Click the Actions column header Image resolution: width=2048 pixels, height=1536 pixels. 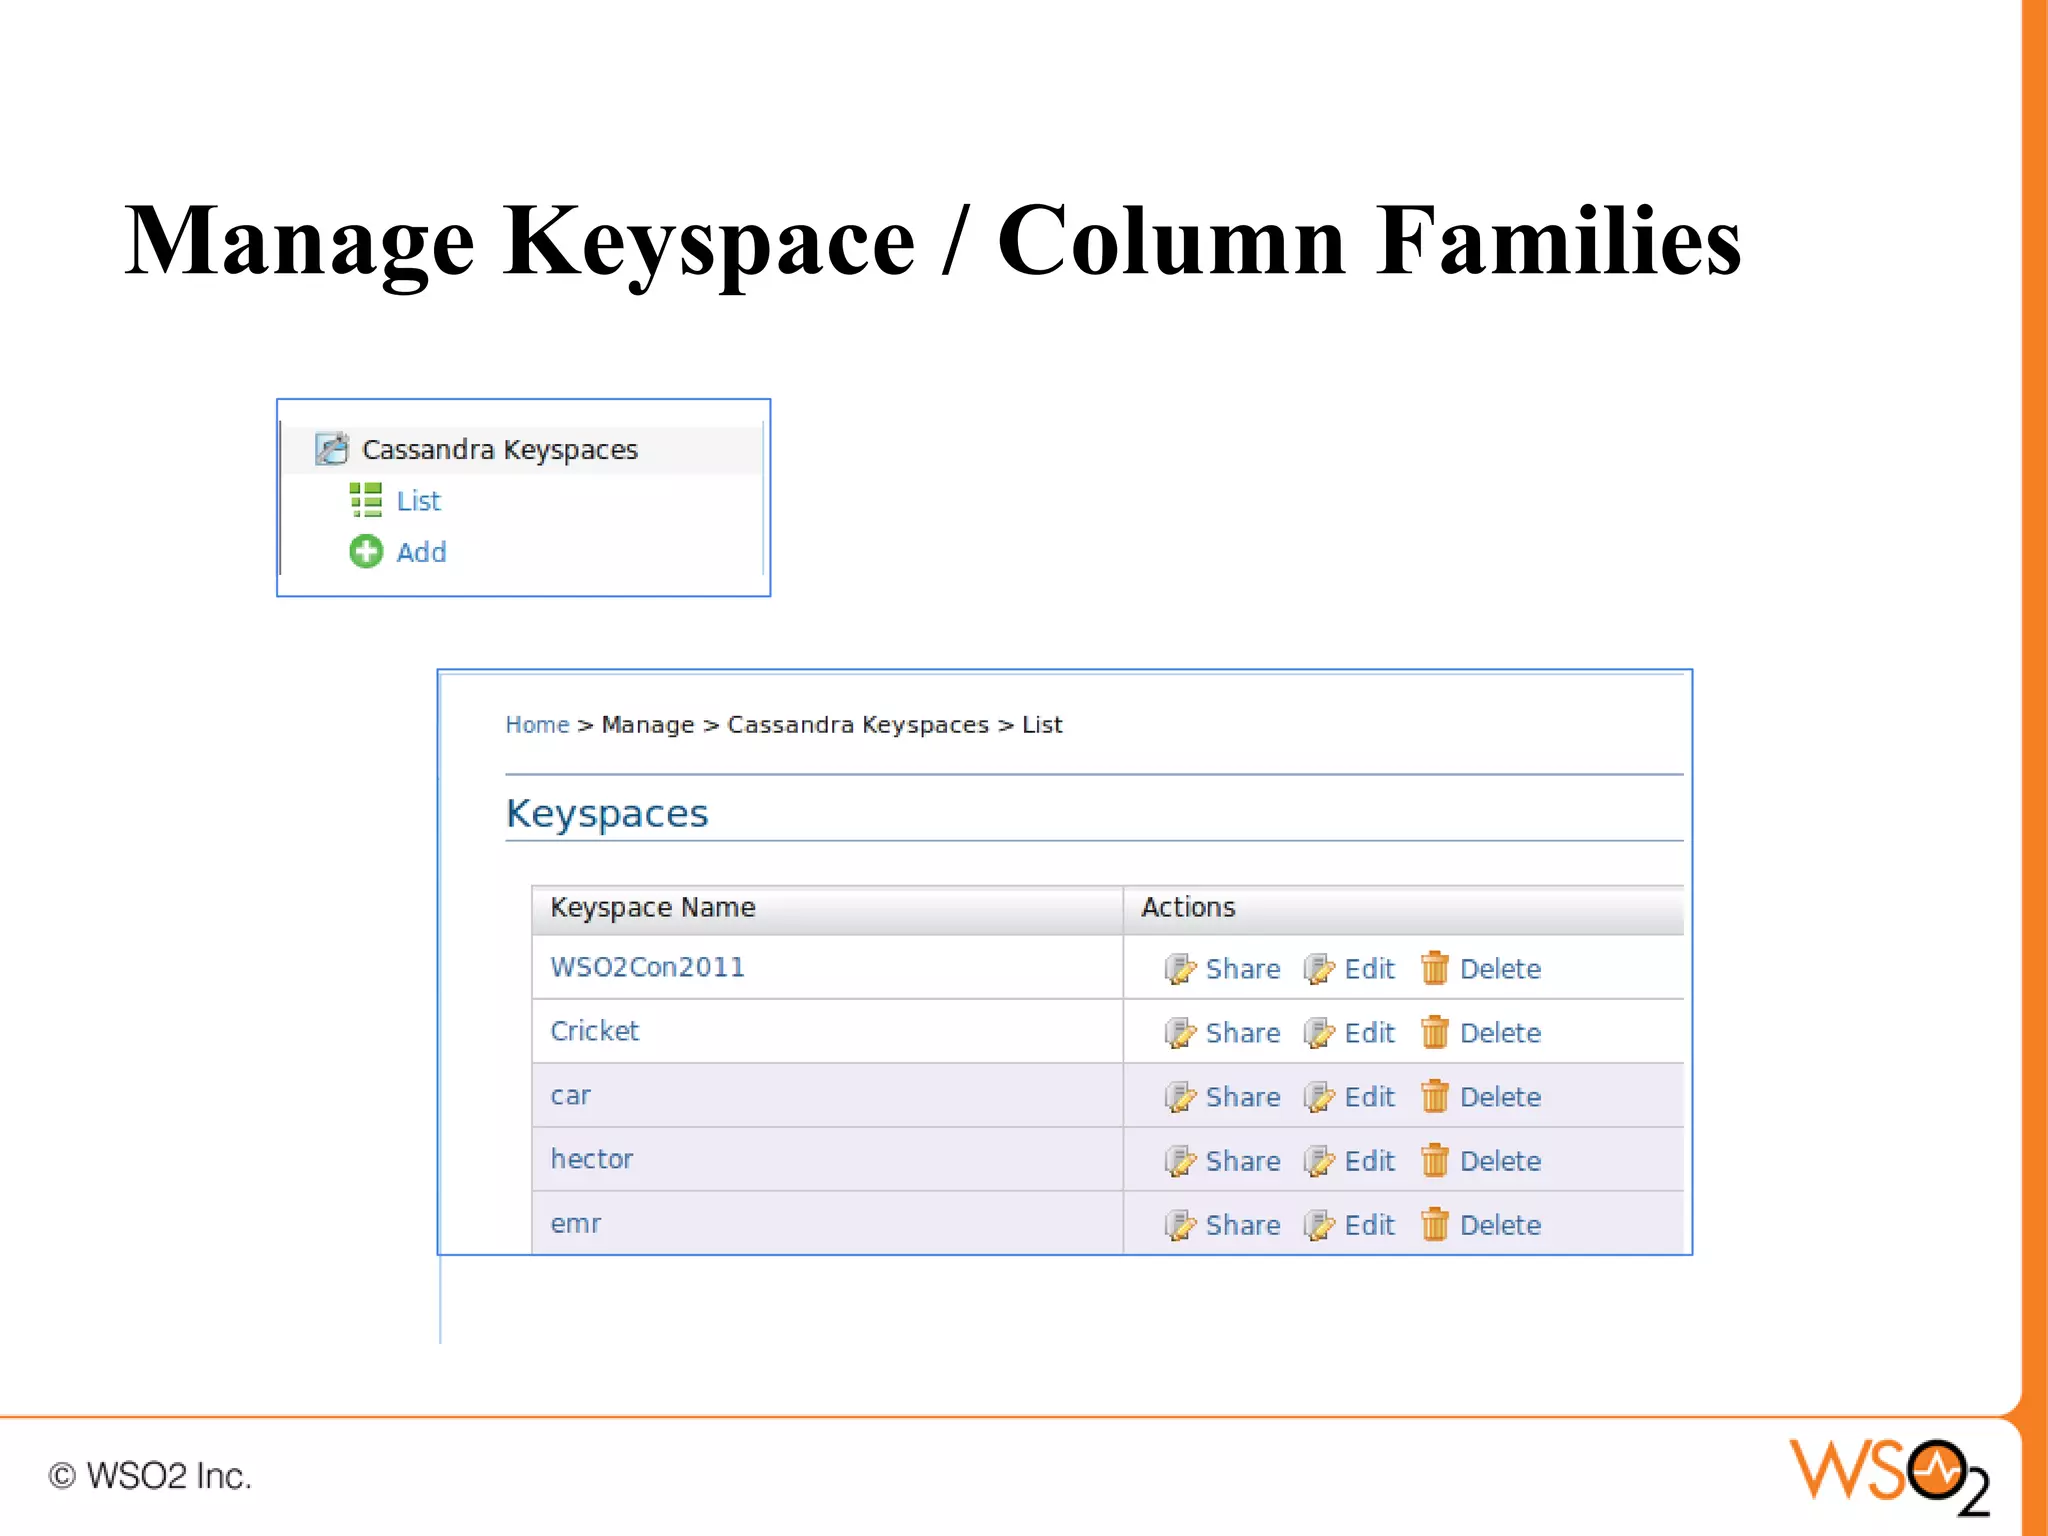pos(1403,908)
